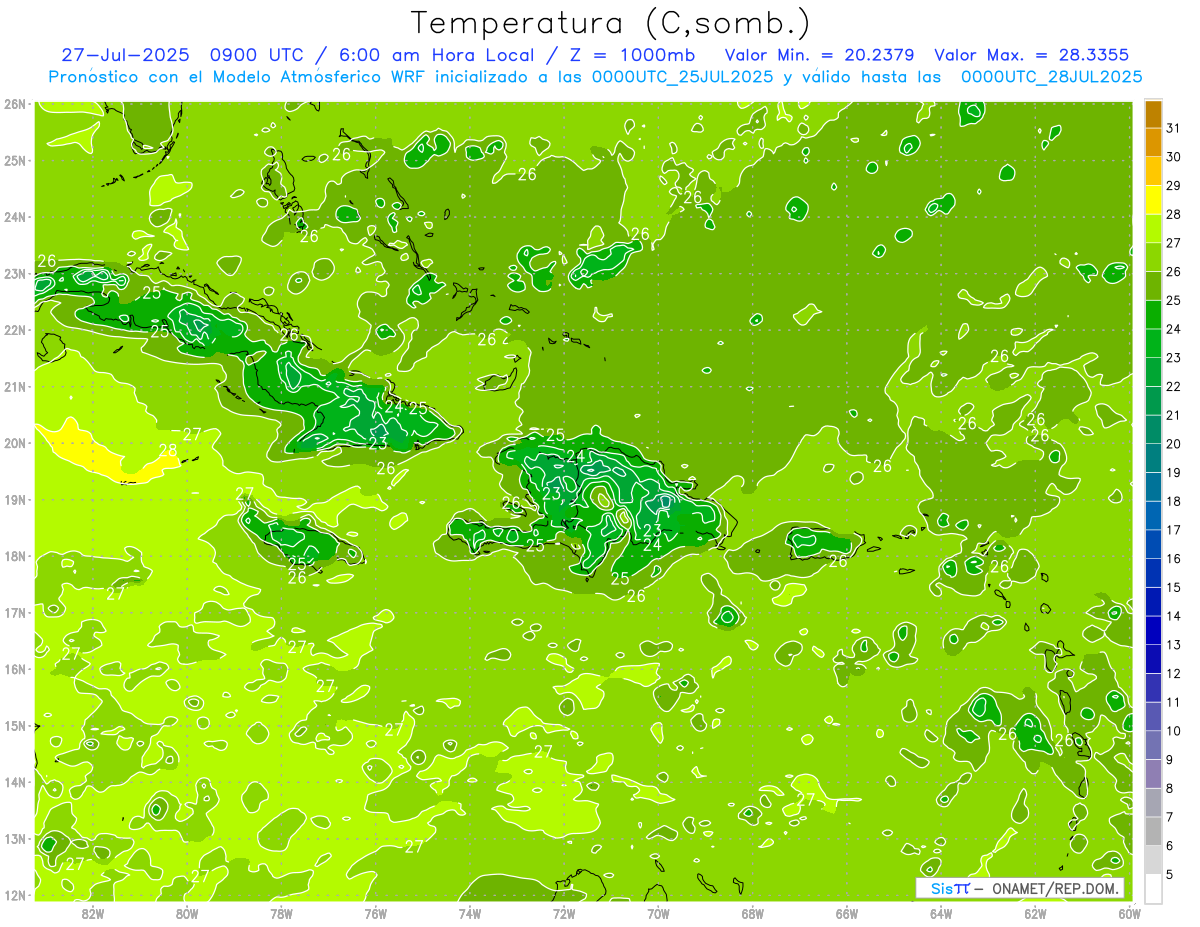Click the "22N" latitude axis label
Screen dimensions: 1200x927
[14, 330]
